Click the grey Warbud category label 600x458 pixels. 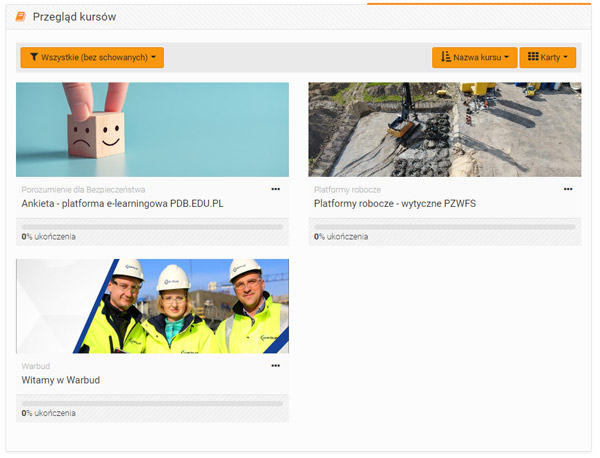[36, 366]
